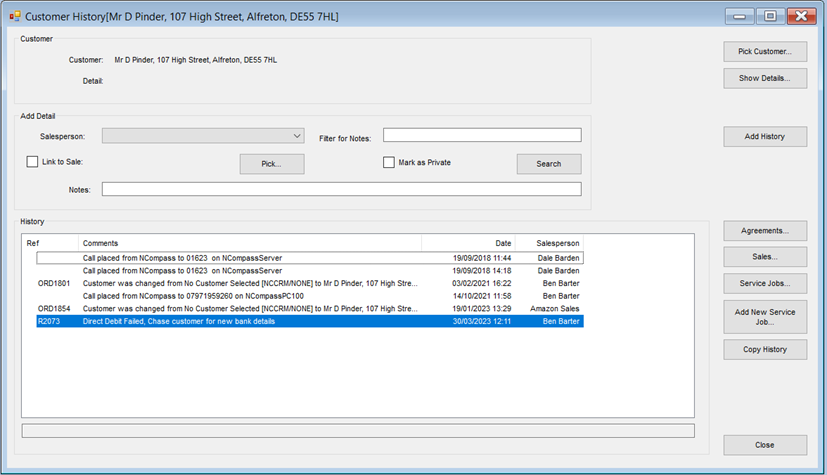The image size is (827, 475).
Task: Open the Agreements window
Action: point(765,231)
